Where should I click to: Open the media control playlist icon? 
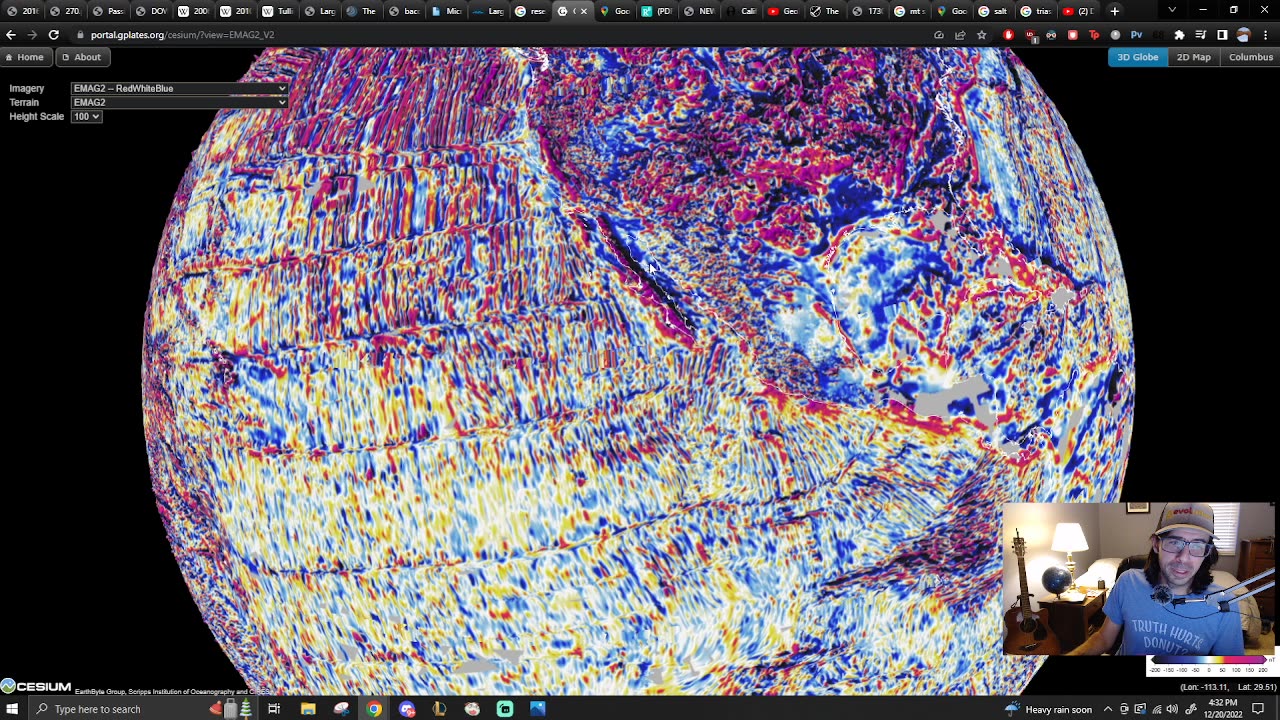click(x=1200, y=35)
